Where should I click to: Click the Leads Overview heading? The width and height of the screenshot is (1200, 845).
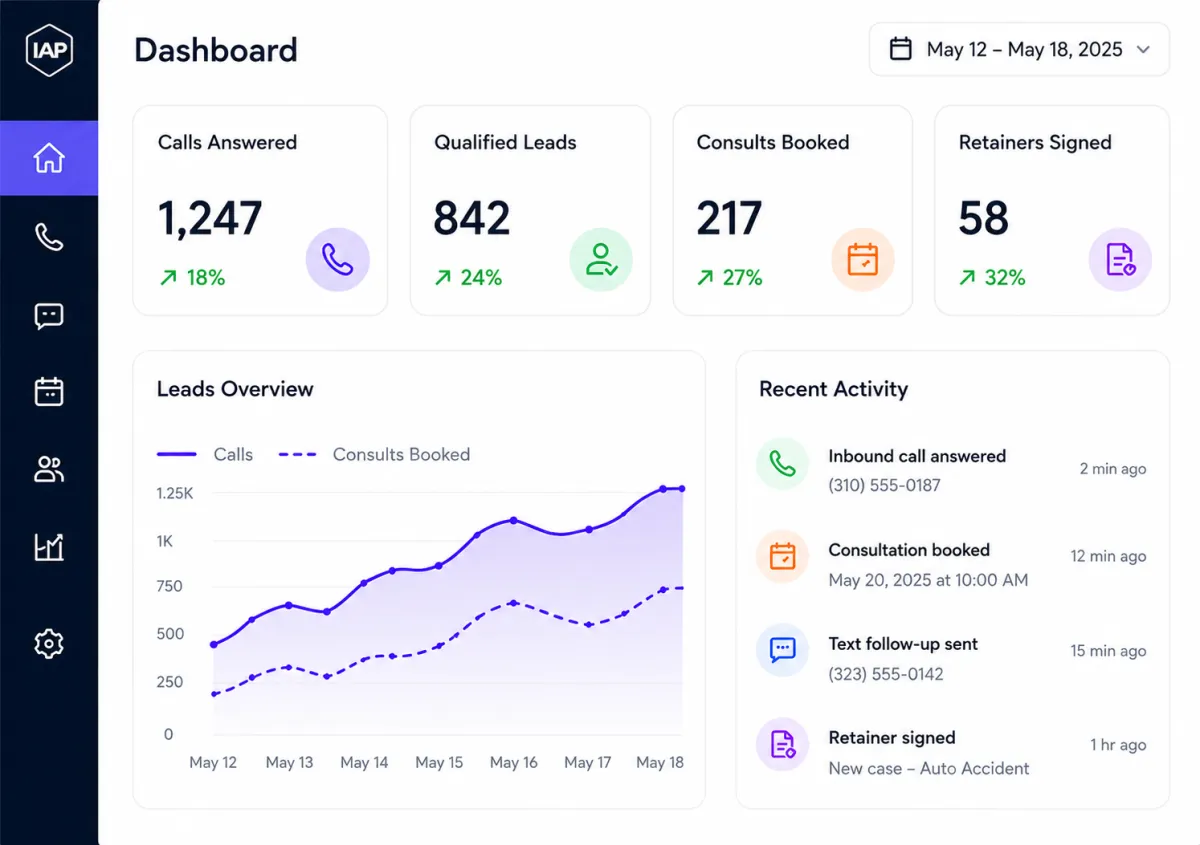click(x=235, y=389)
